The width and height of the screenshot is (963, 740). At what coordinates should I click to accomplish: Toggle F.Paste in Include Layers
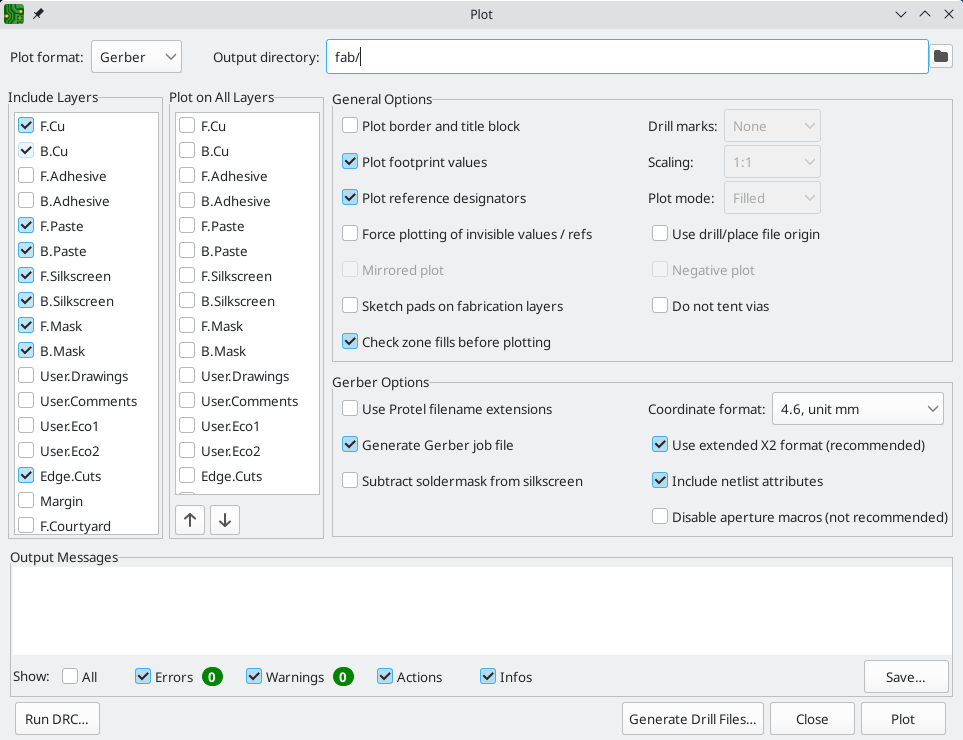[26, 225]
